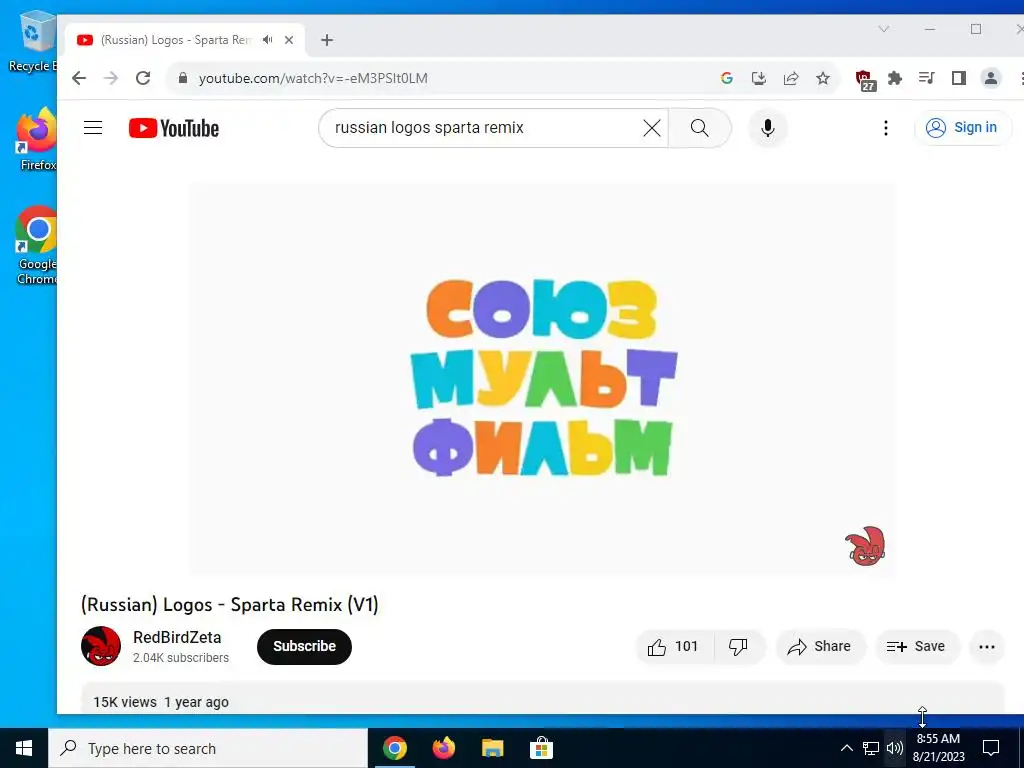This screenshot has width=1024, height=768.
Task: Select the (Russian) Logos - Sparta Remix tab
Action: click(186, 40)
